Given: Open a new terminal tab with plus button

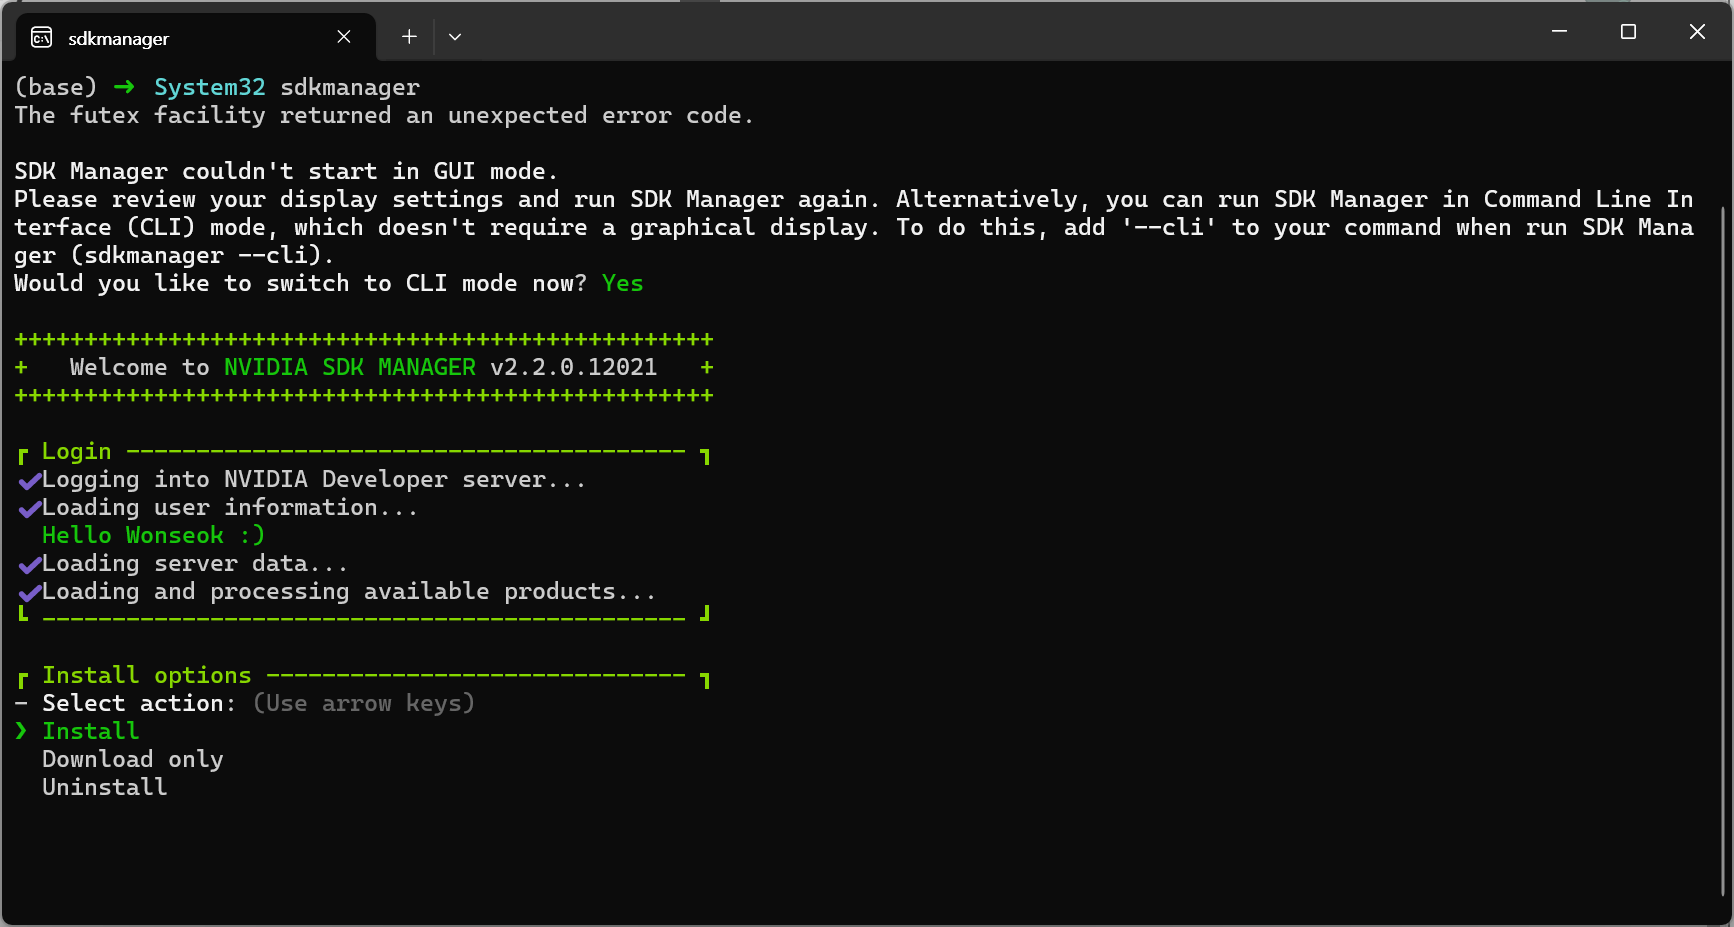Looking at the screenshot, I should pyautogui.click(x=409, y=37).
